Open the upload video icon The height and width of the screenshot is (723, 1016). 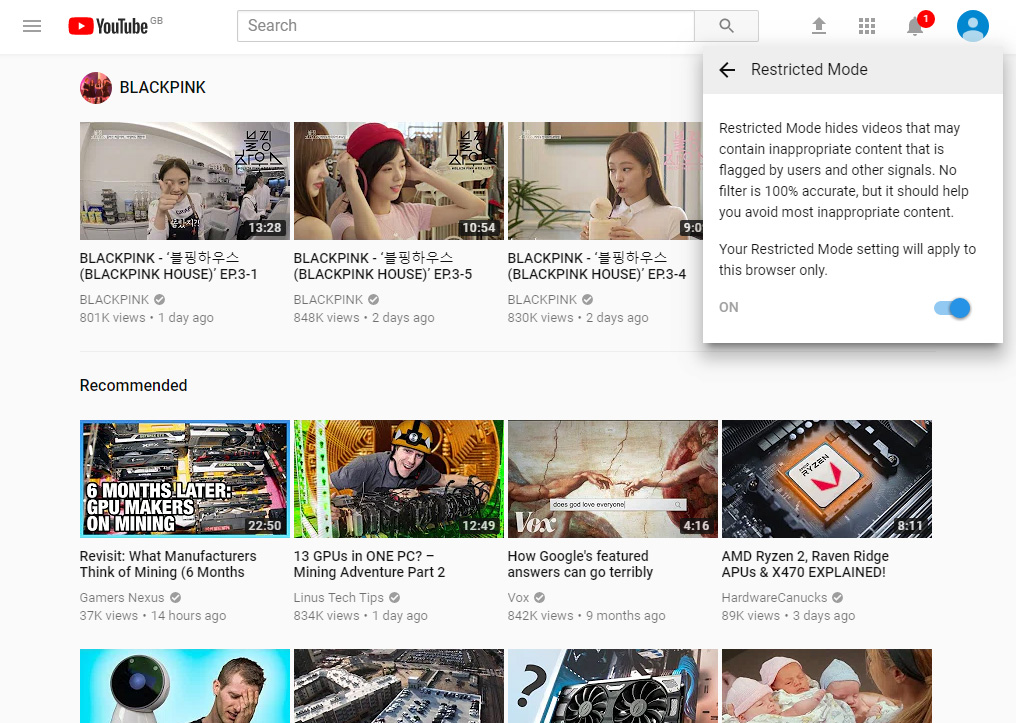[819, 26]
